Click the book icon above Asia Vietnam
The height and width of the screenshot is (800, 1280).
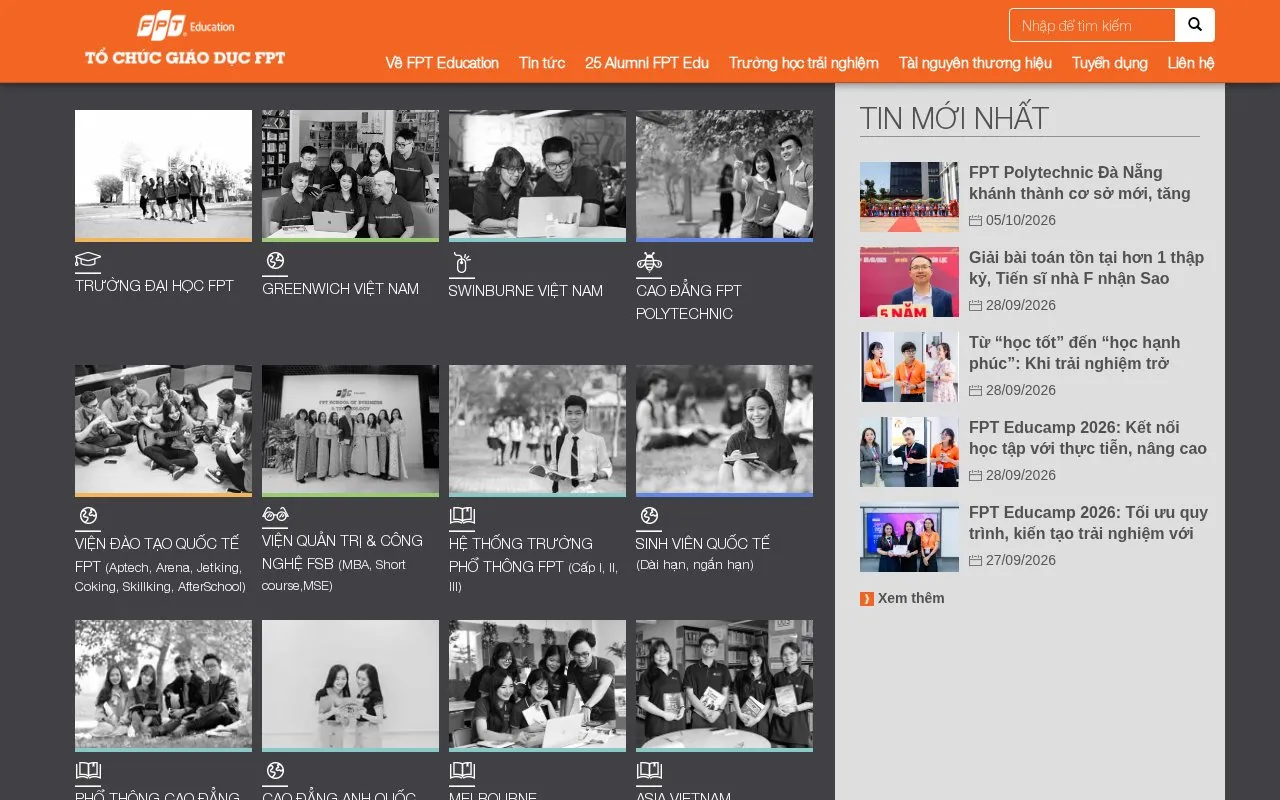coord(649,771)
